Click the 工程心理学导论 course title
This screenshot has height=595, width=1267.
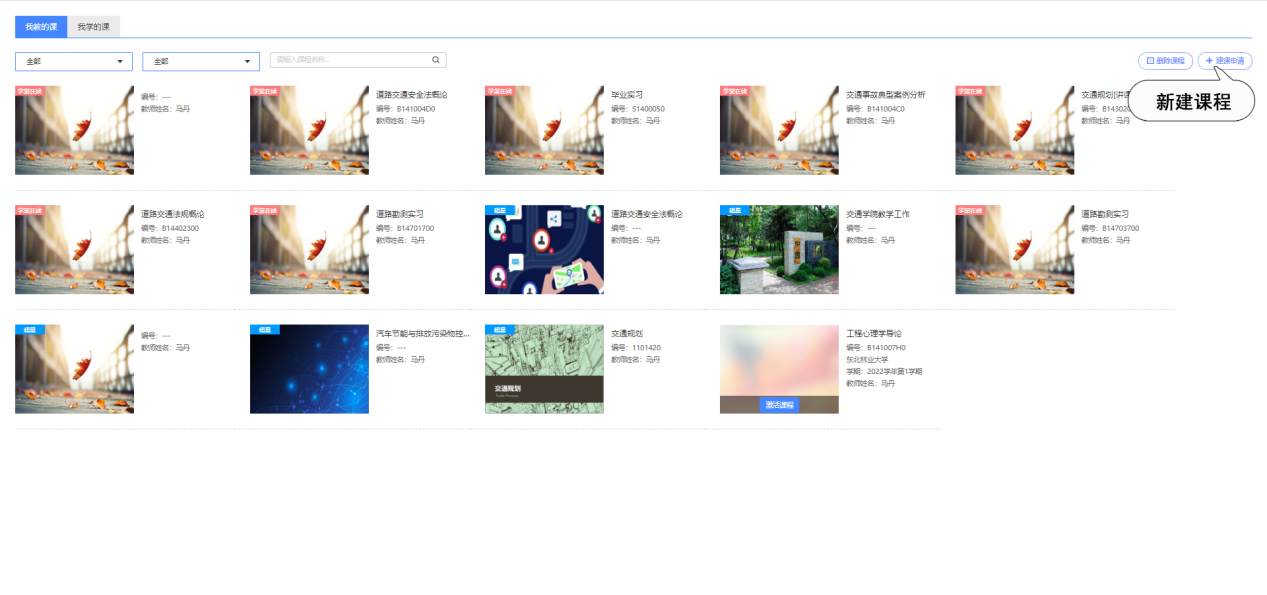[873, 334]
